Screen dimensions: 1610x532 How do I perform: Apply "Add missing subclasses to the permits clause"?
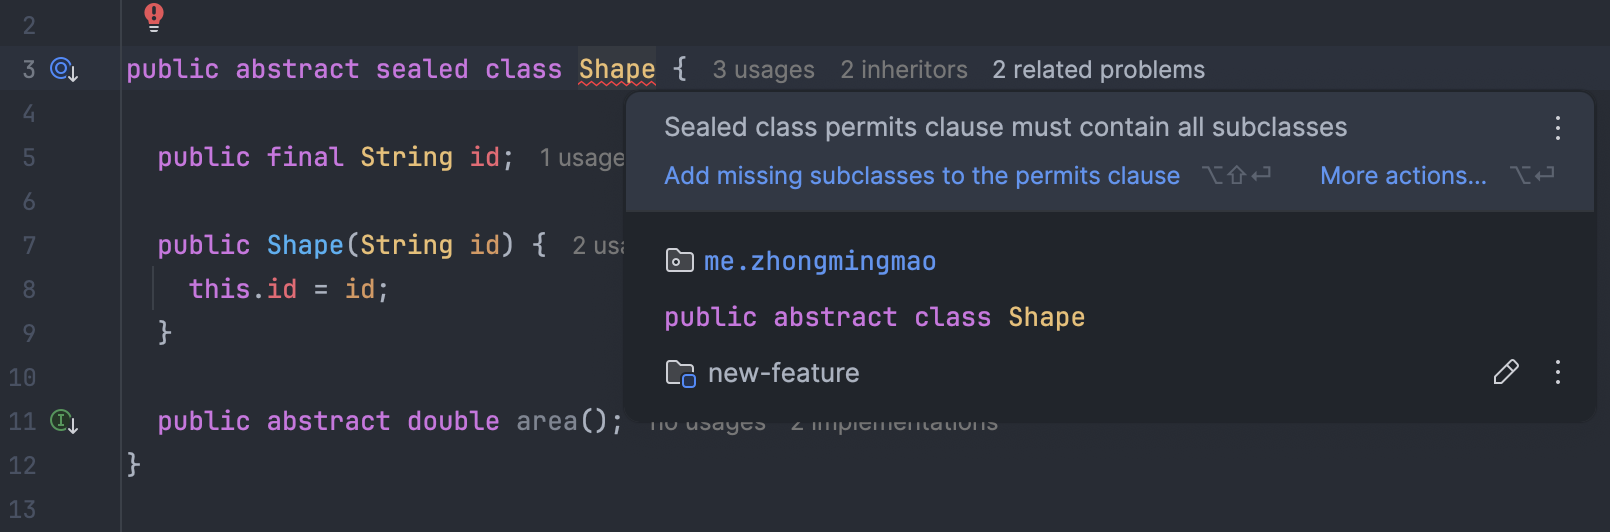pyautogui.click(x=921, y=176)
